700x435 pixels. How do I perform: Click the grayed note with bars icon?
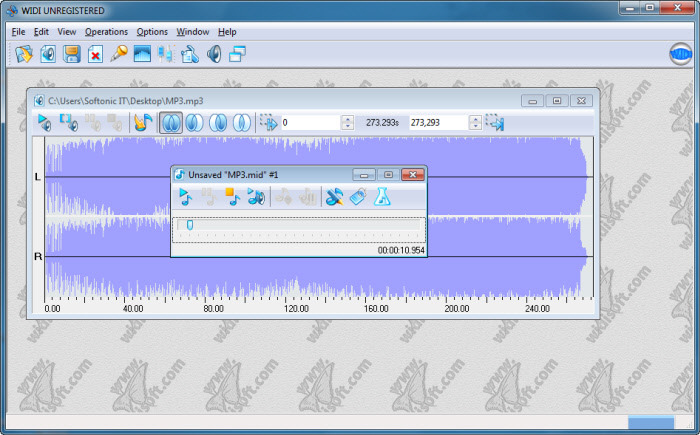[x=308, y=197]
